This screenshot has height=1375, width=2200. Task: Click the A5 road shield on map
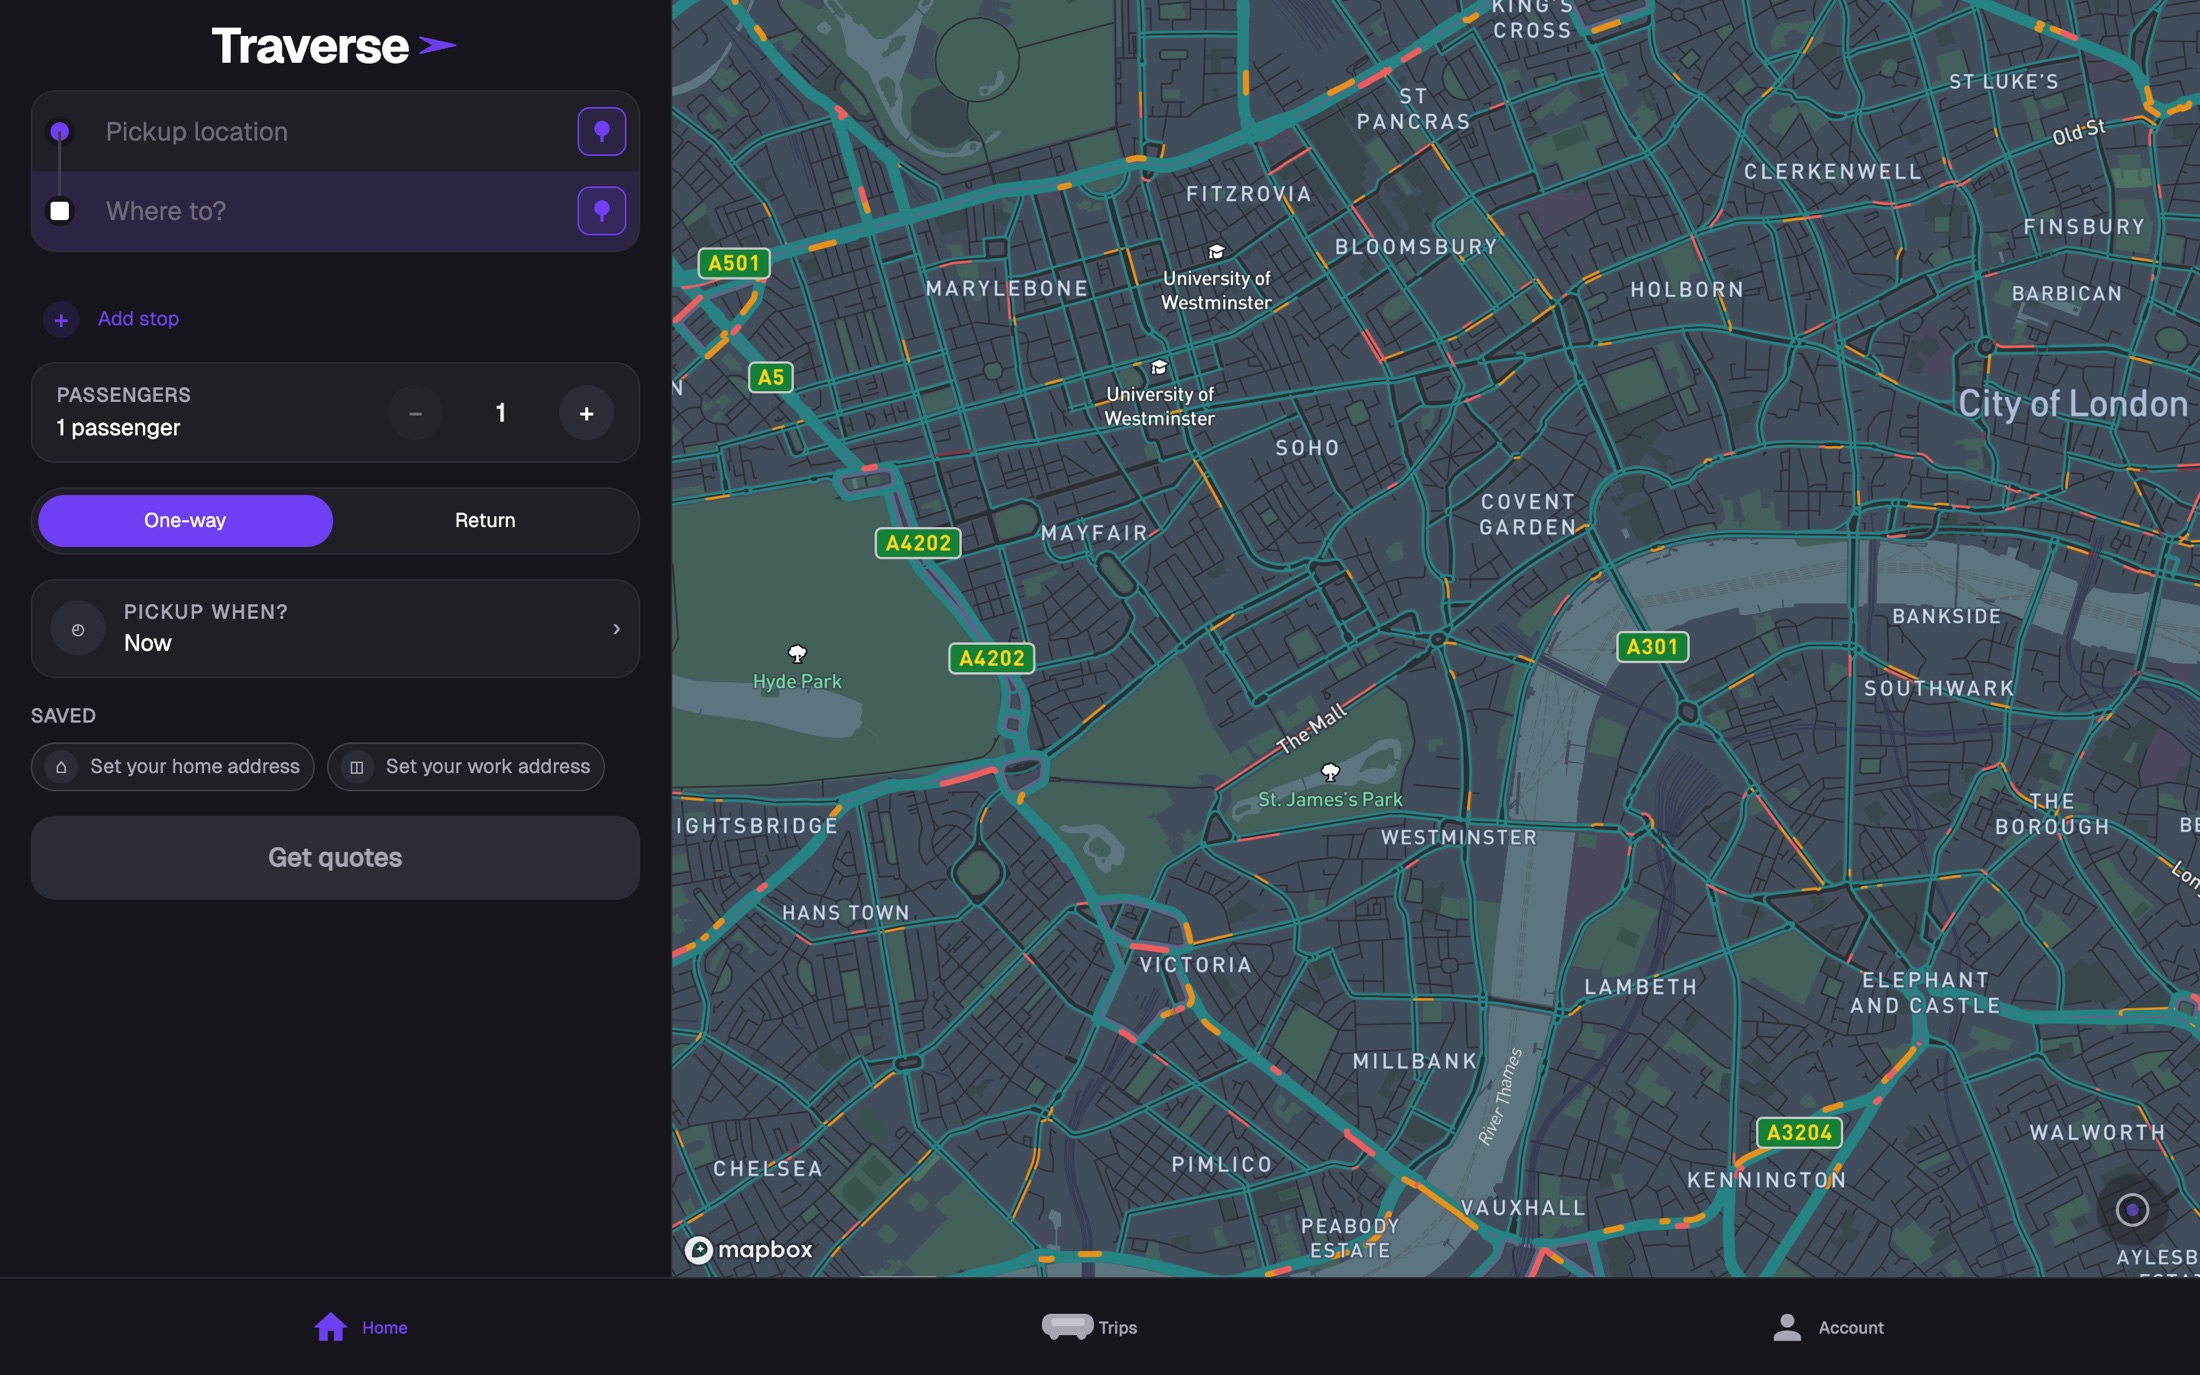coord(770,377)
